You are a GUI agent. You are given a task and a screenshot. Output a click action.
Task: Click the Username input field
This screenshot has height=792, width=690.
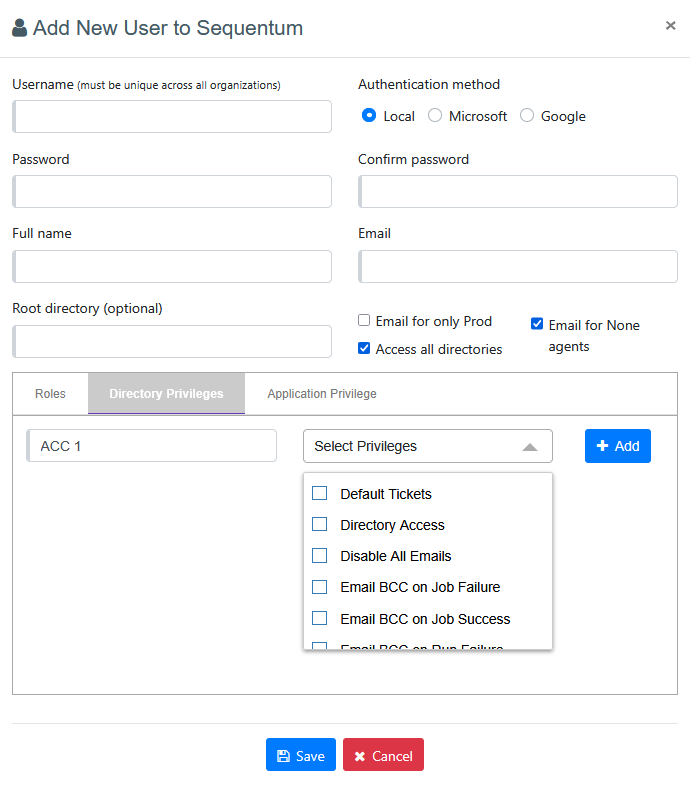coord(172,116)
